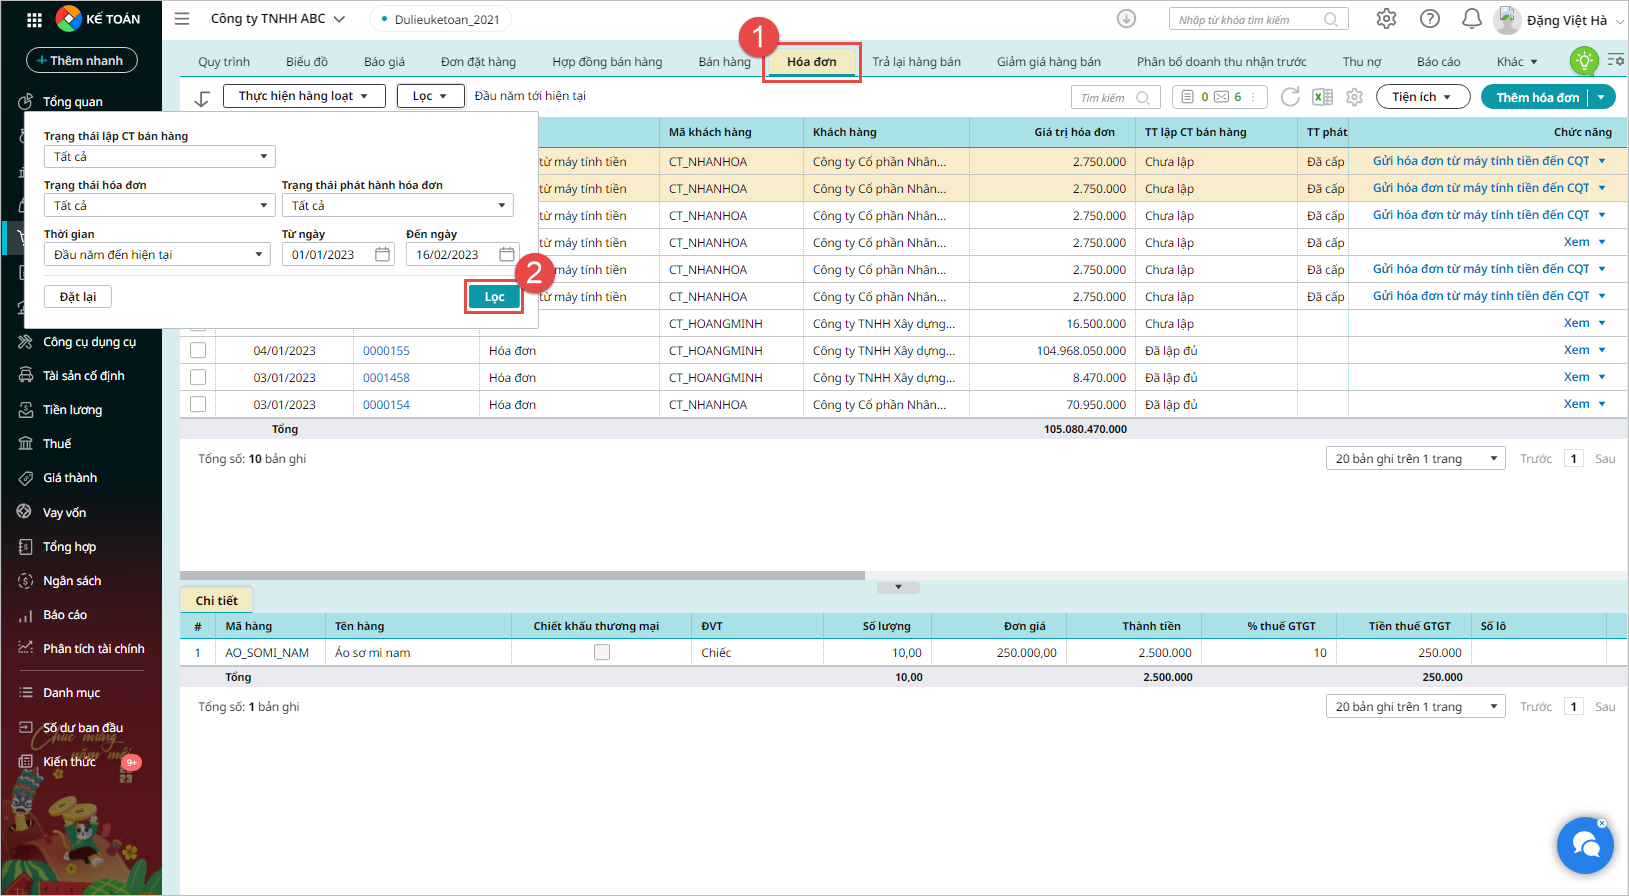
Task: Open the settings gear in top bar
Action: (x=1386, y=19)
